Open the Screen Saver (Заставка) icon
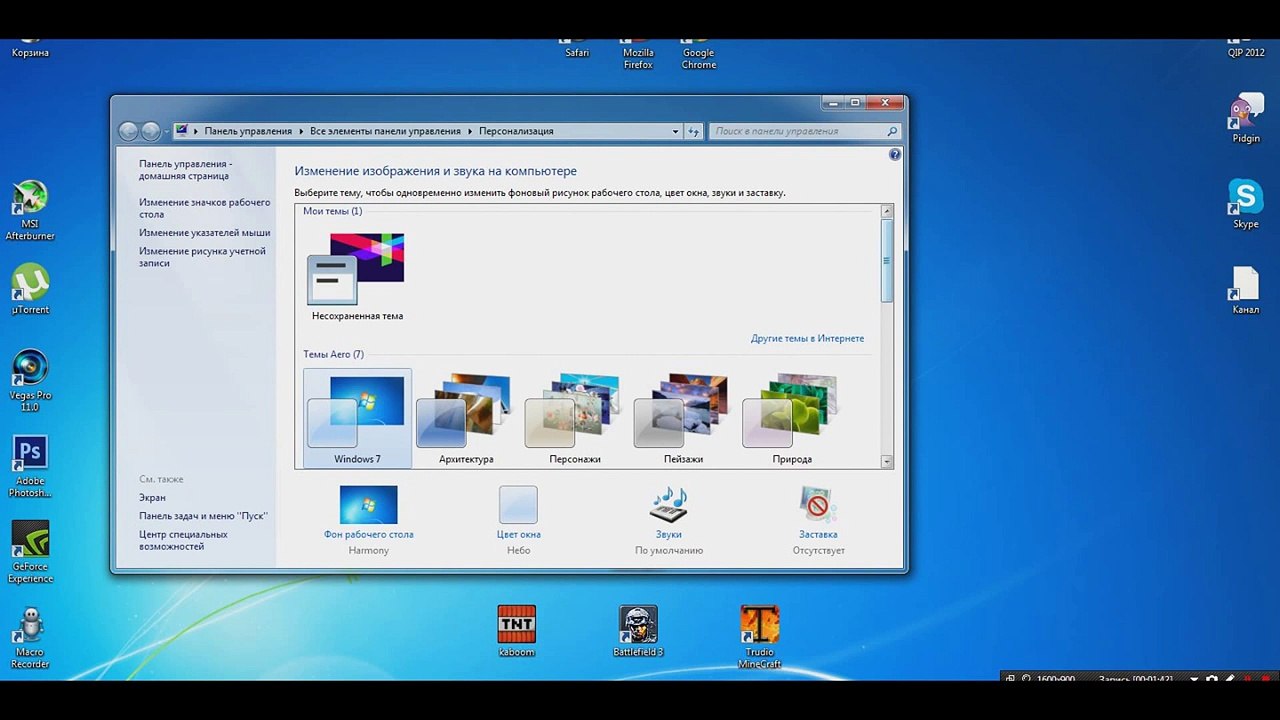Screen dimensions: 1280x720 [x=818, y=506]
